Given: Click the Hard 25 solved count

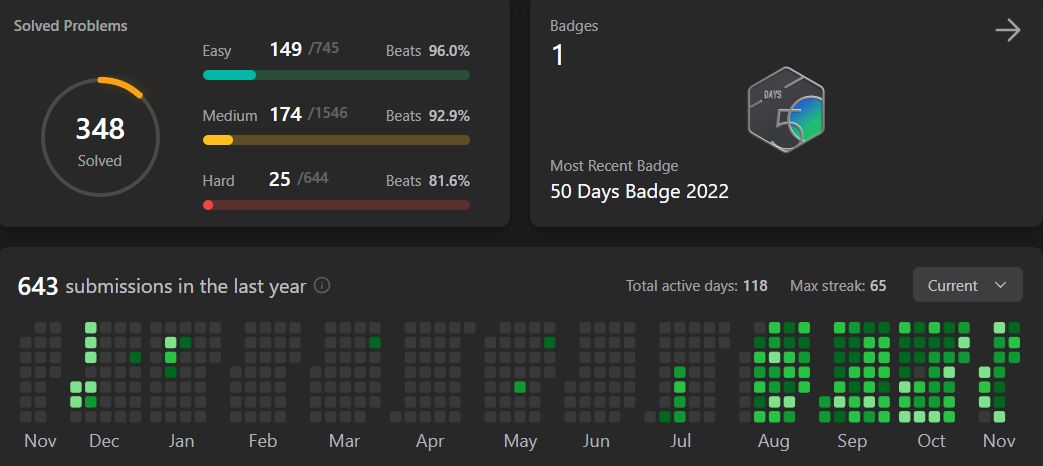Looking at the screenshot, I should [279, 179].
